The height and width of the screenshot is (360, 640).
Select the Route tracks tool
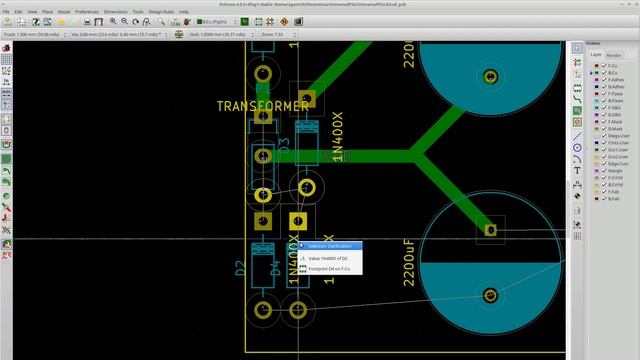click(577, 99)
